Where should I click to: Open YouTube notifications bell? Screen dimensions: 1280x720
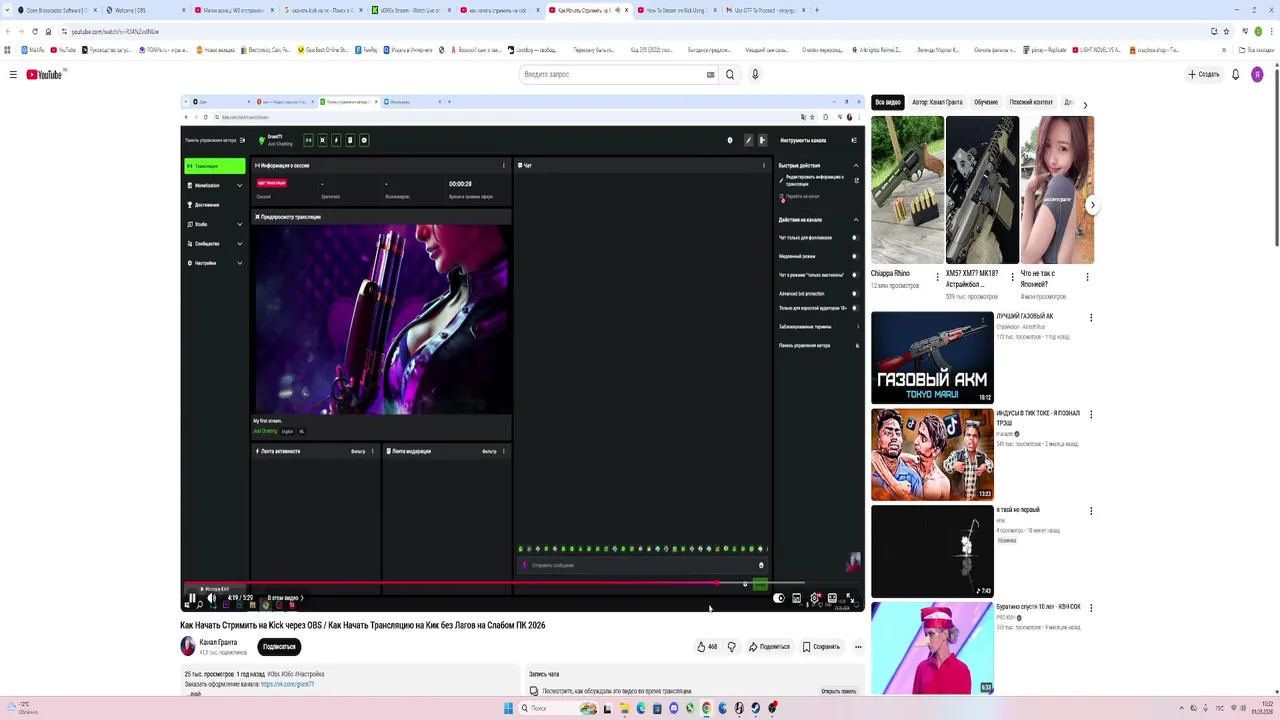tap(1236, 74)
